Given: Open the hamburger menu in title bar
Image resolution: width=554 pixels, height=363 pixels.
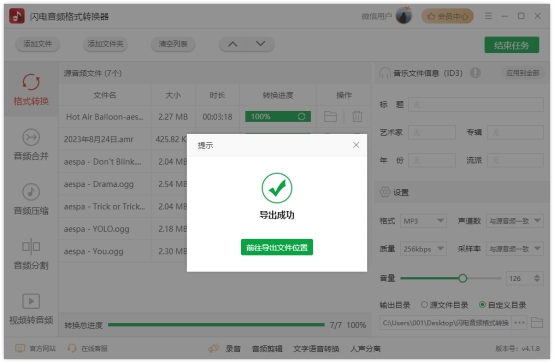Looking at the screenshot, I should point(488,16).
